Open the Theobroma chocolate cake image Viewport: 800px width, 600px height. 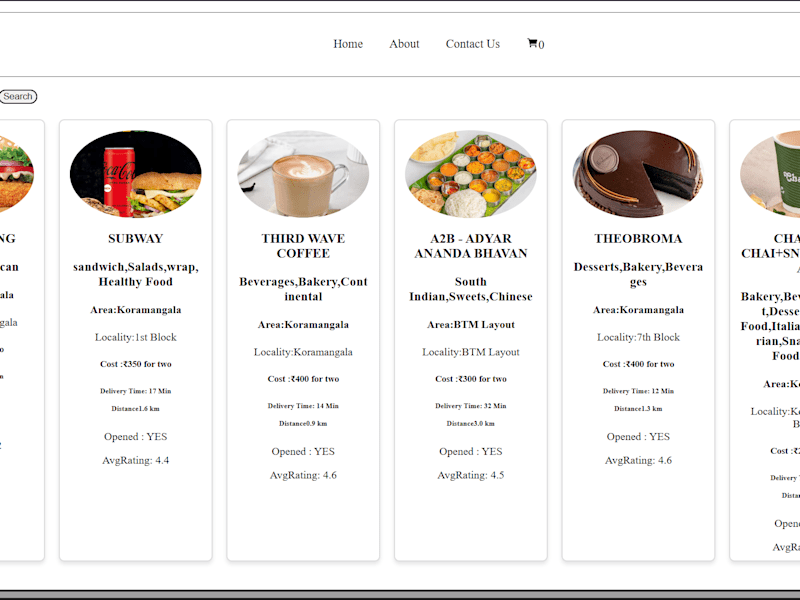pos(638,174)
